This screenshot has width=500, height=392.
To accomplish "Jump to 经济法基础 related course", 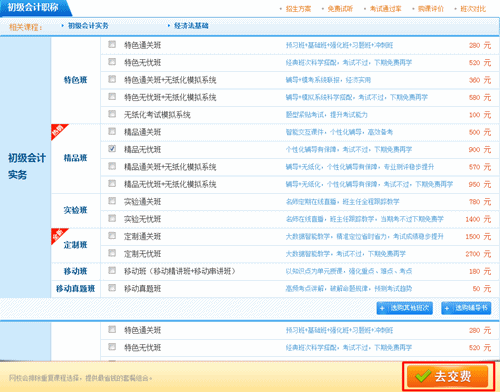I will pyautogui.click(x=191, y=26).
